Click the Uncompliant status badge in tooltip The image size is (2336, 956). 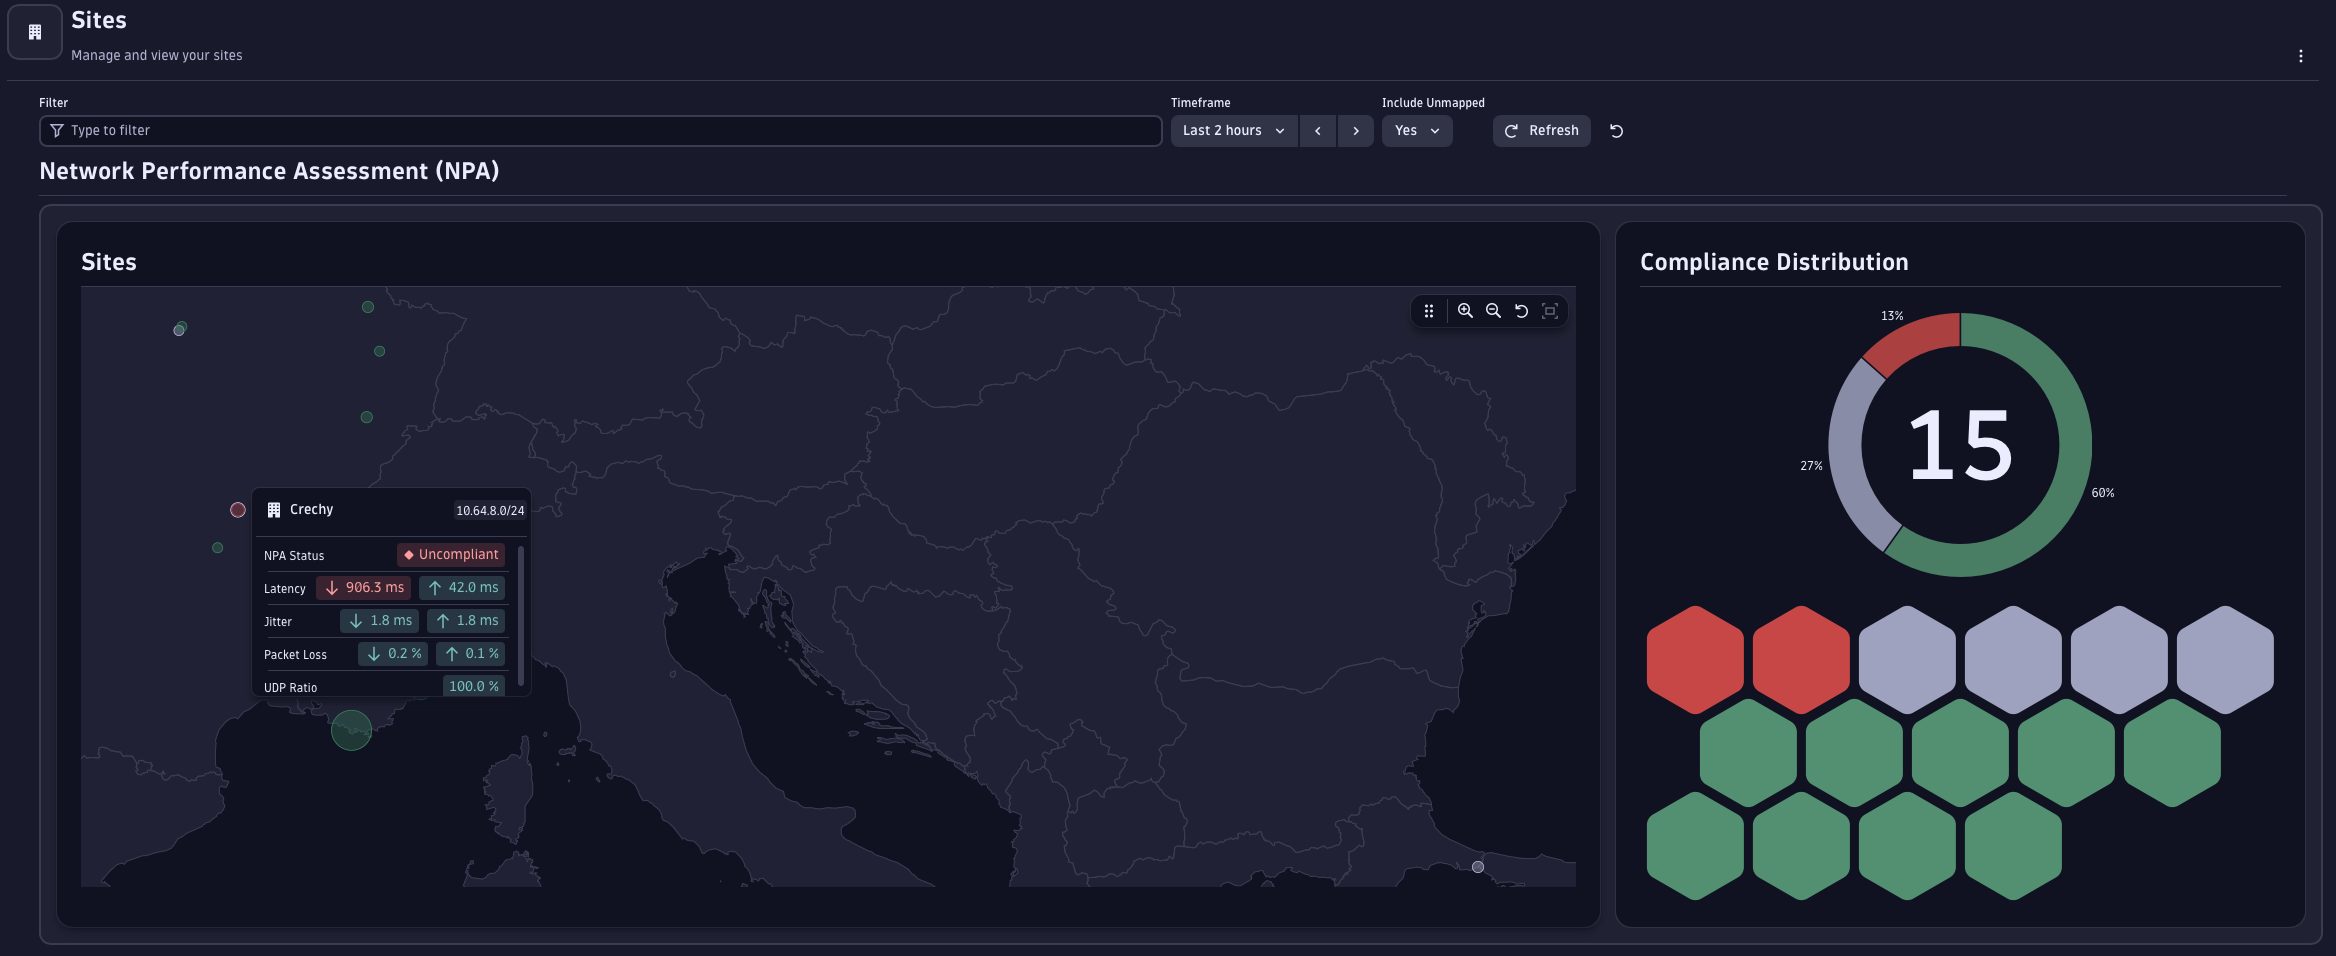pyautogui.click(x=451, y=554)
